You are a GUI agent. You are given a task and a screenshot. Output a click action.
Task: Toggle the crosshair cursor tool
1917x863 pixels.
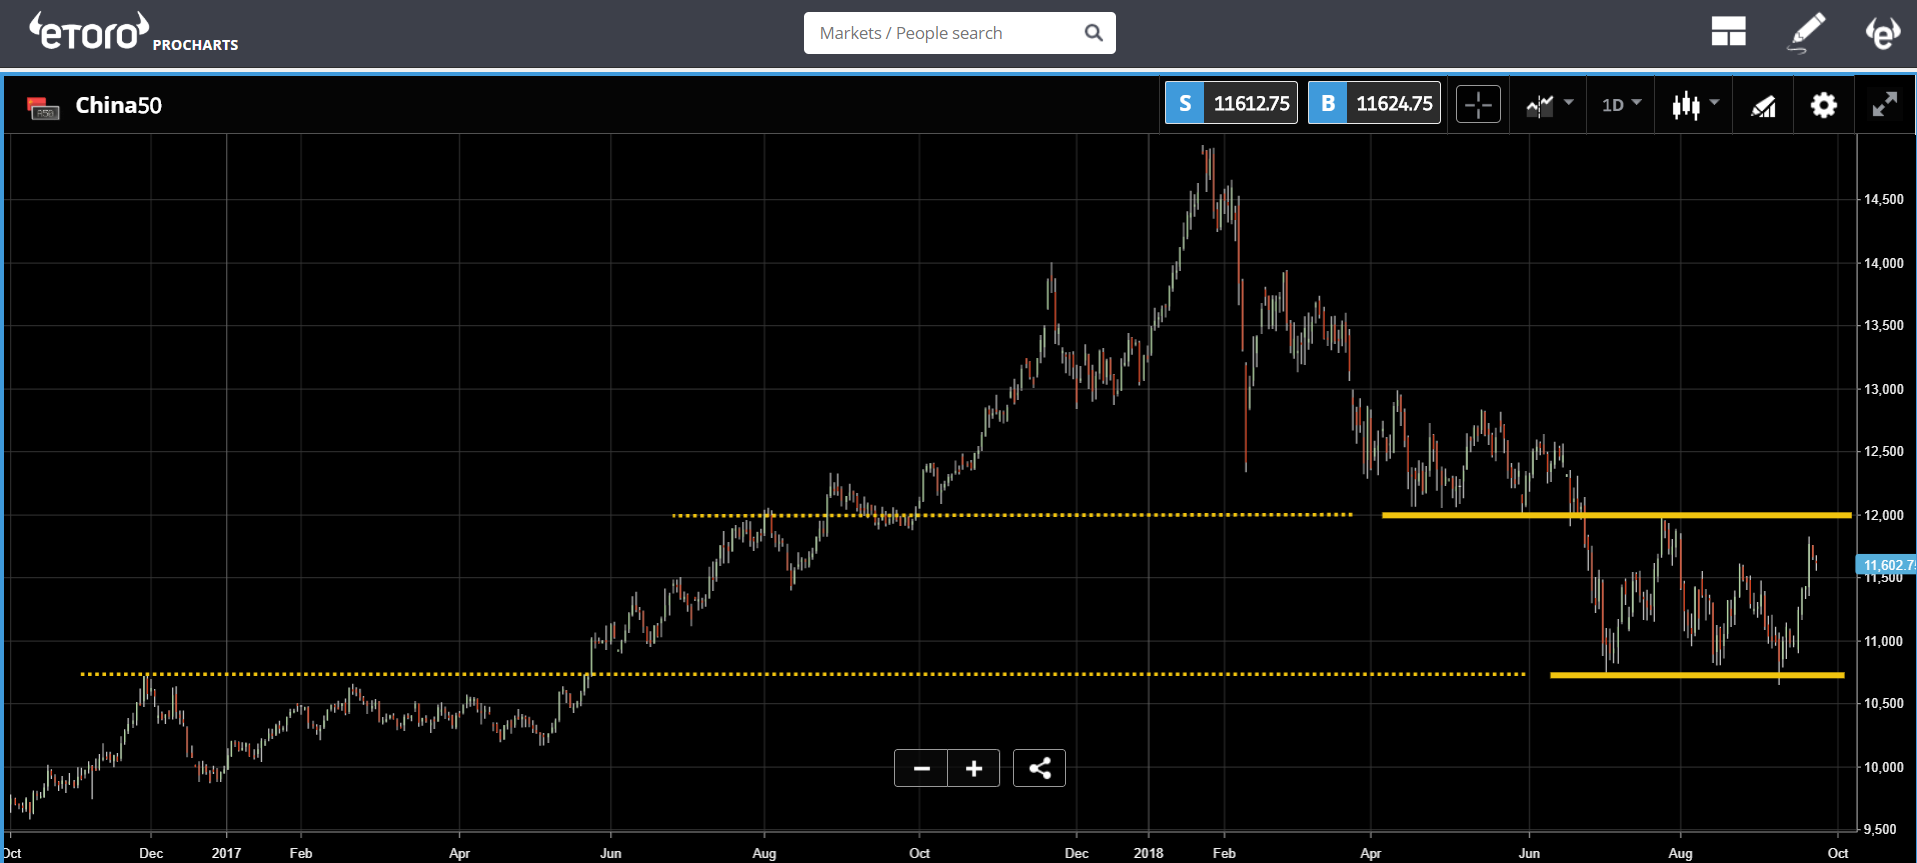coord(1478,104)
